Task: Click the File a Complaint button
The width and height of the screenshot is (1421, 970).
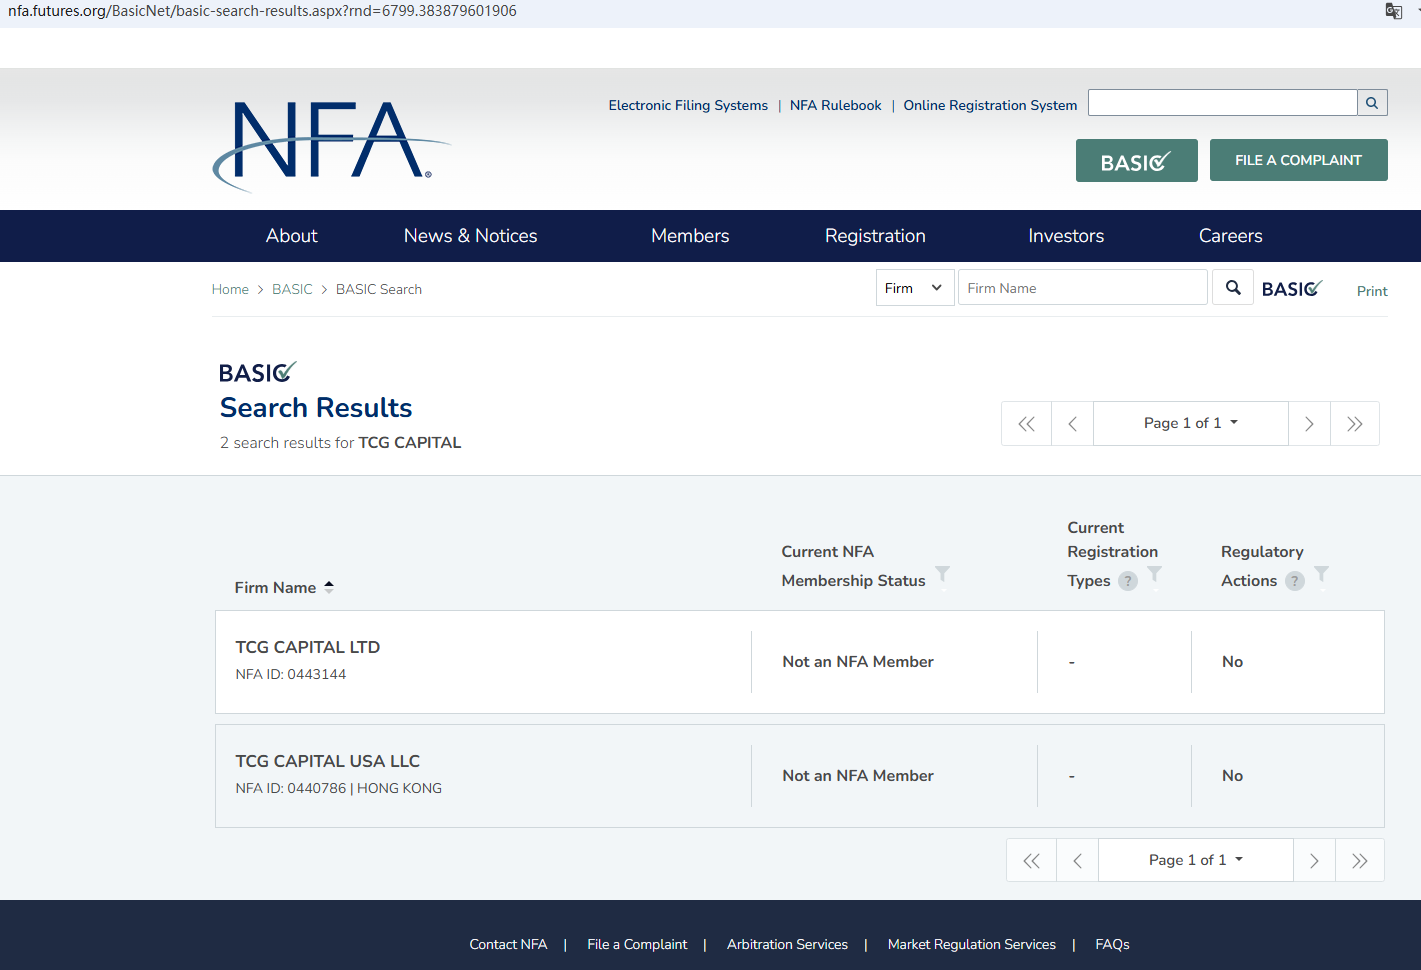Action: pyautogui.click(x=1298, y=160)
